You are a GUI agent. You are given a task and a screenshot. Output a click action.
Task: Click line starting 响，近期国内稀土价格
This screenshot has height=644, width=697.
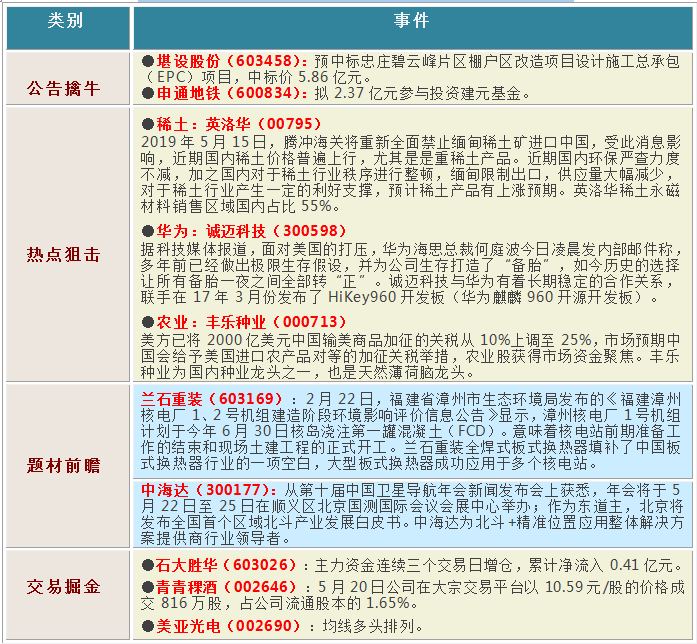point(410,158)
